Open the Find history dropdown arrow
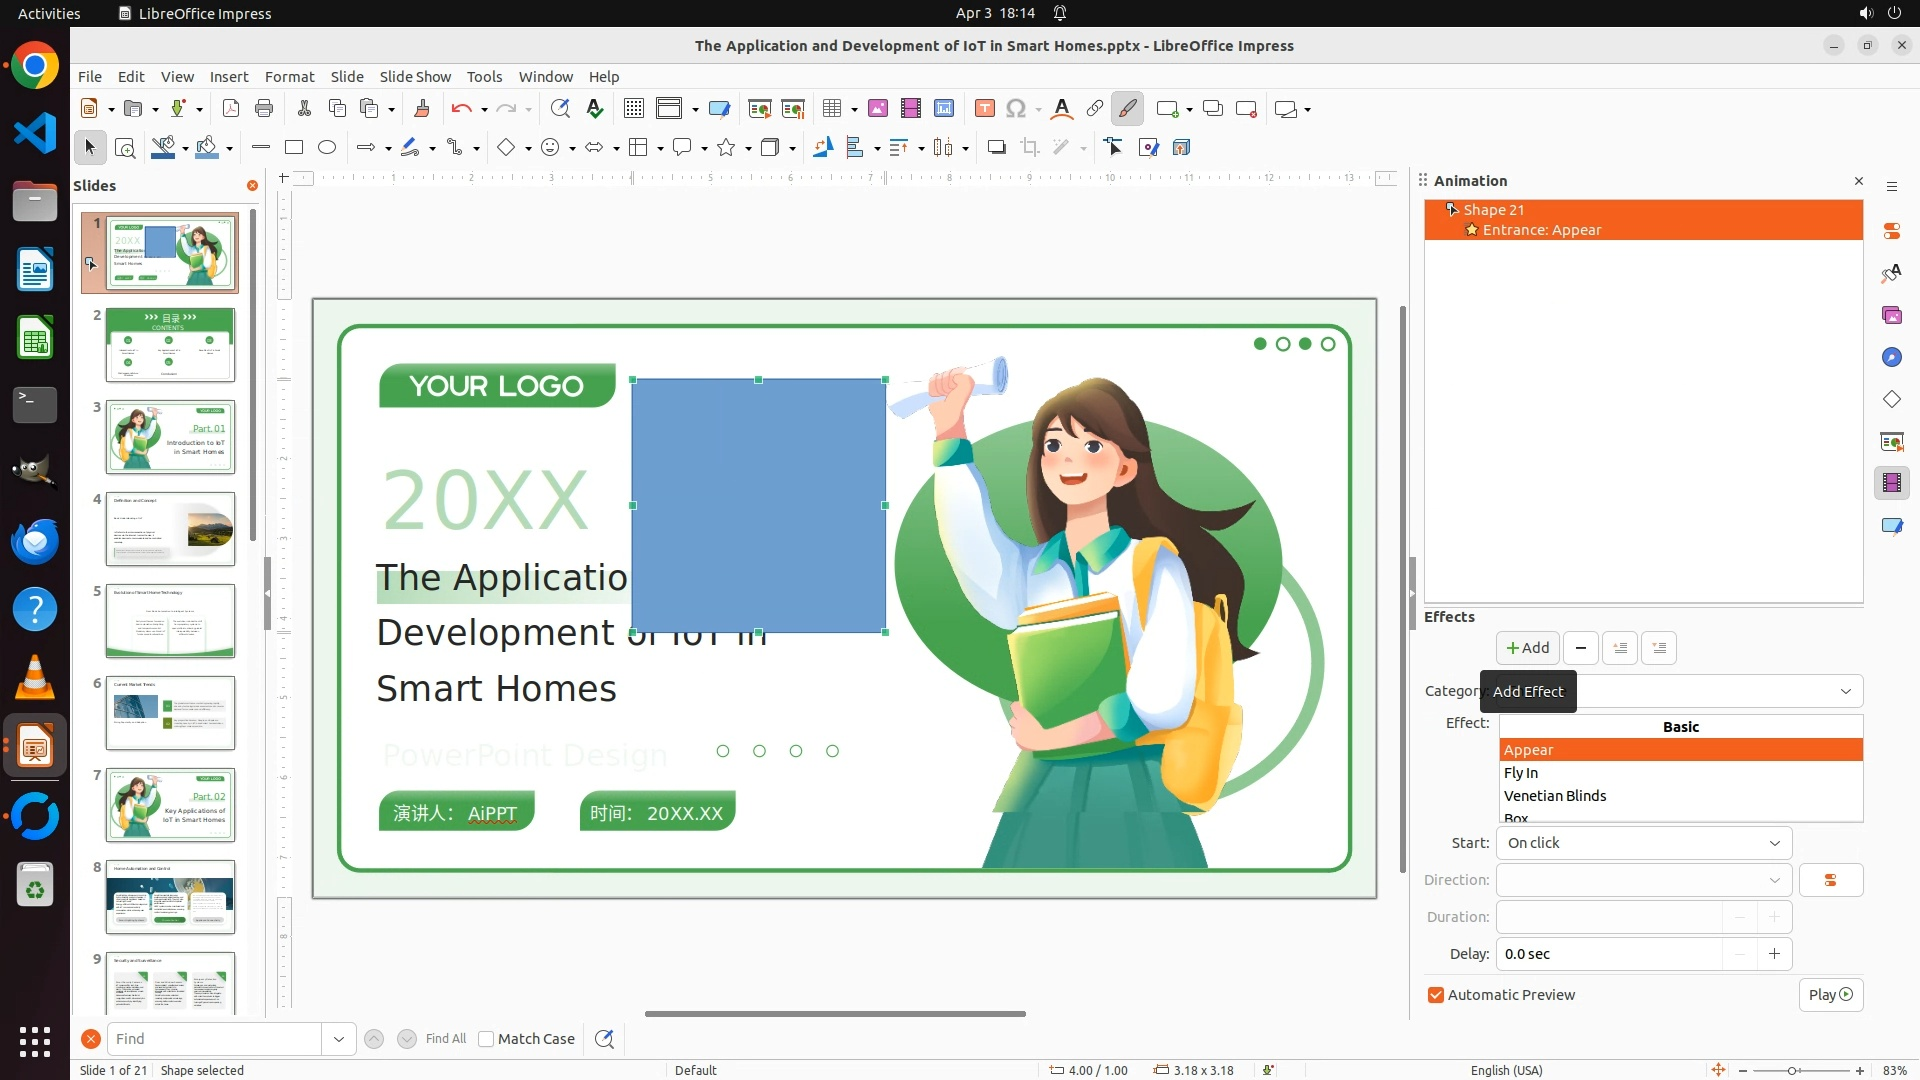 tap(339, 1039)
